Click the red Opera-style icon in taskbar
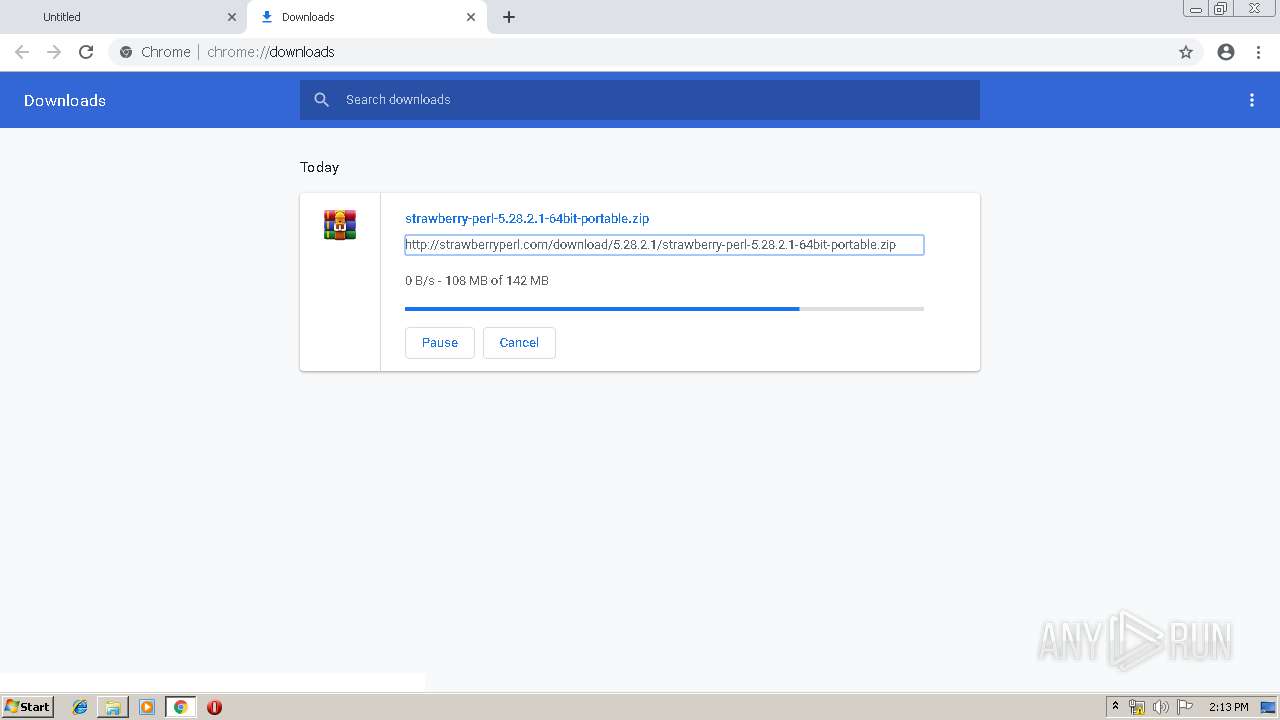The width and height of the screenshot is (1280, 720). pyautogui.click(x=214, y=707)
